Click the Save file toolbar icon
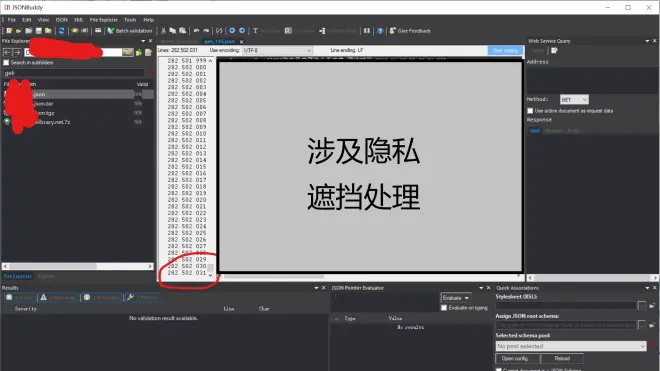660x371 pixels. click(38, 31)
